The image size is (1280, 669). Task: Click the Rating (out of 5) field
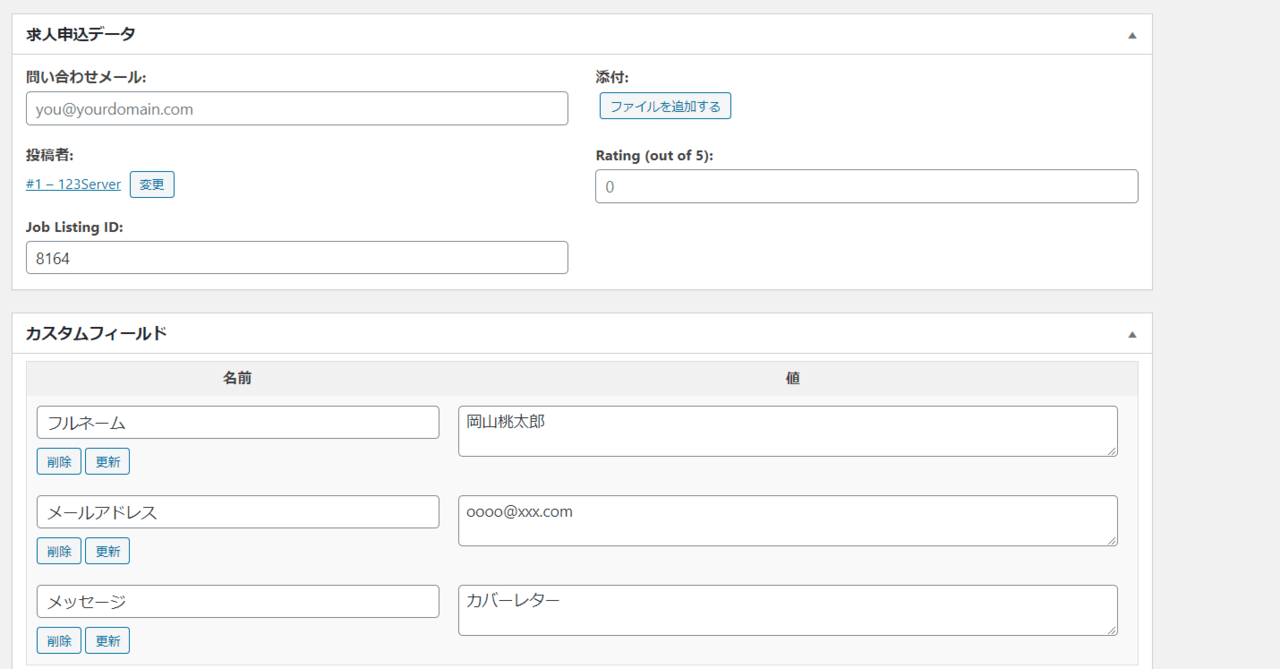[x=866, y=186]
